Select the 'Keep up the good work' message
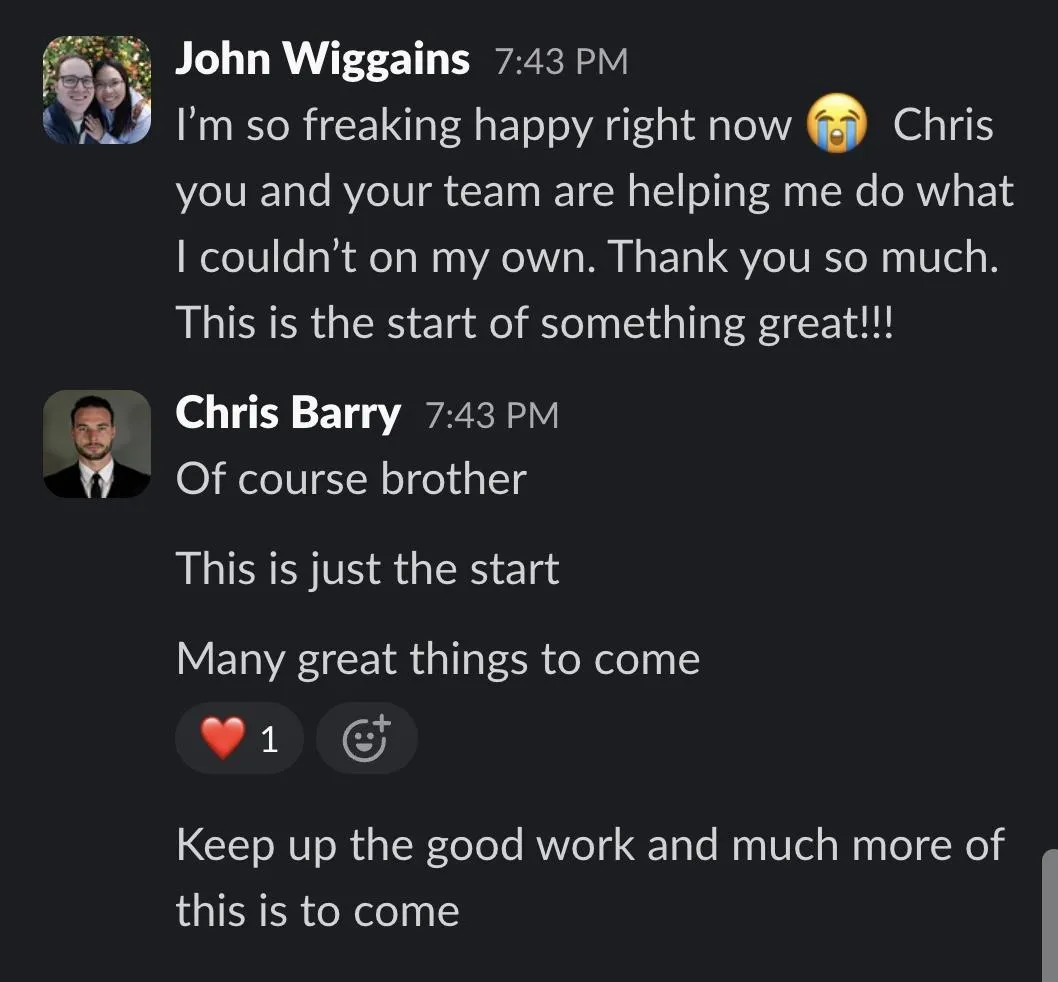 [x=590, y=877]
